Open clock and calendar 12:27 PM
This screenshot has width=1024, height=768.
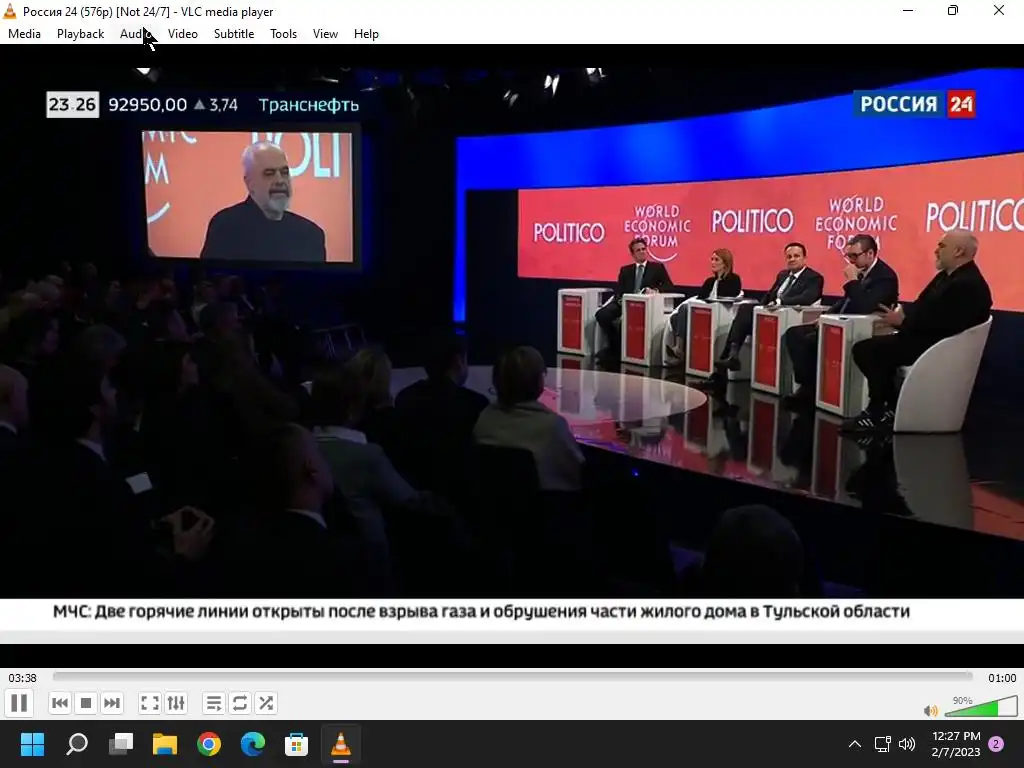(956, 744)
